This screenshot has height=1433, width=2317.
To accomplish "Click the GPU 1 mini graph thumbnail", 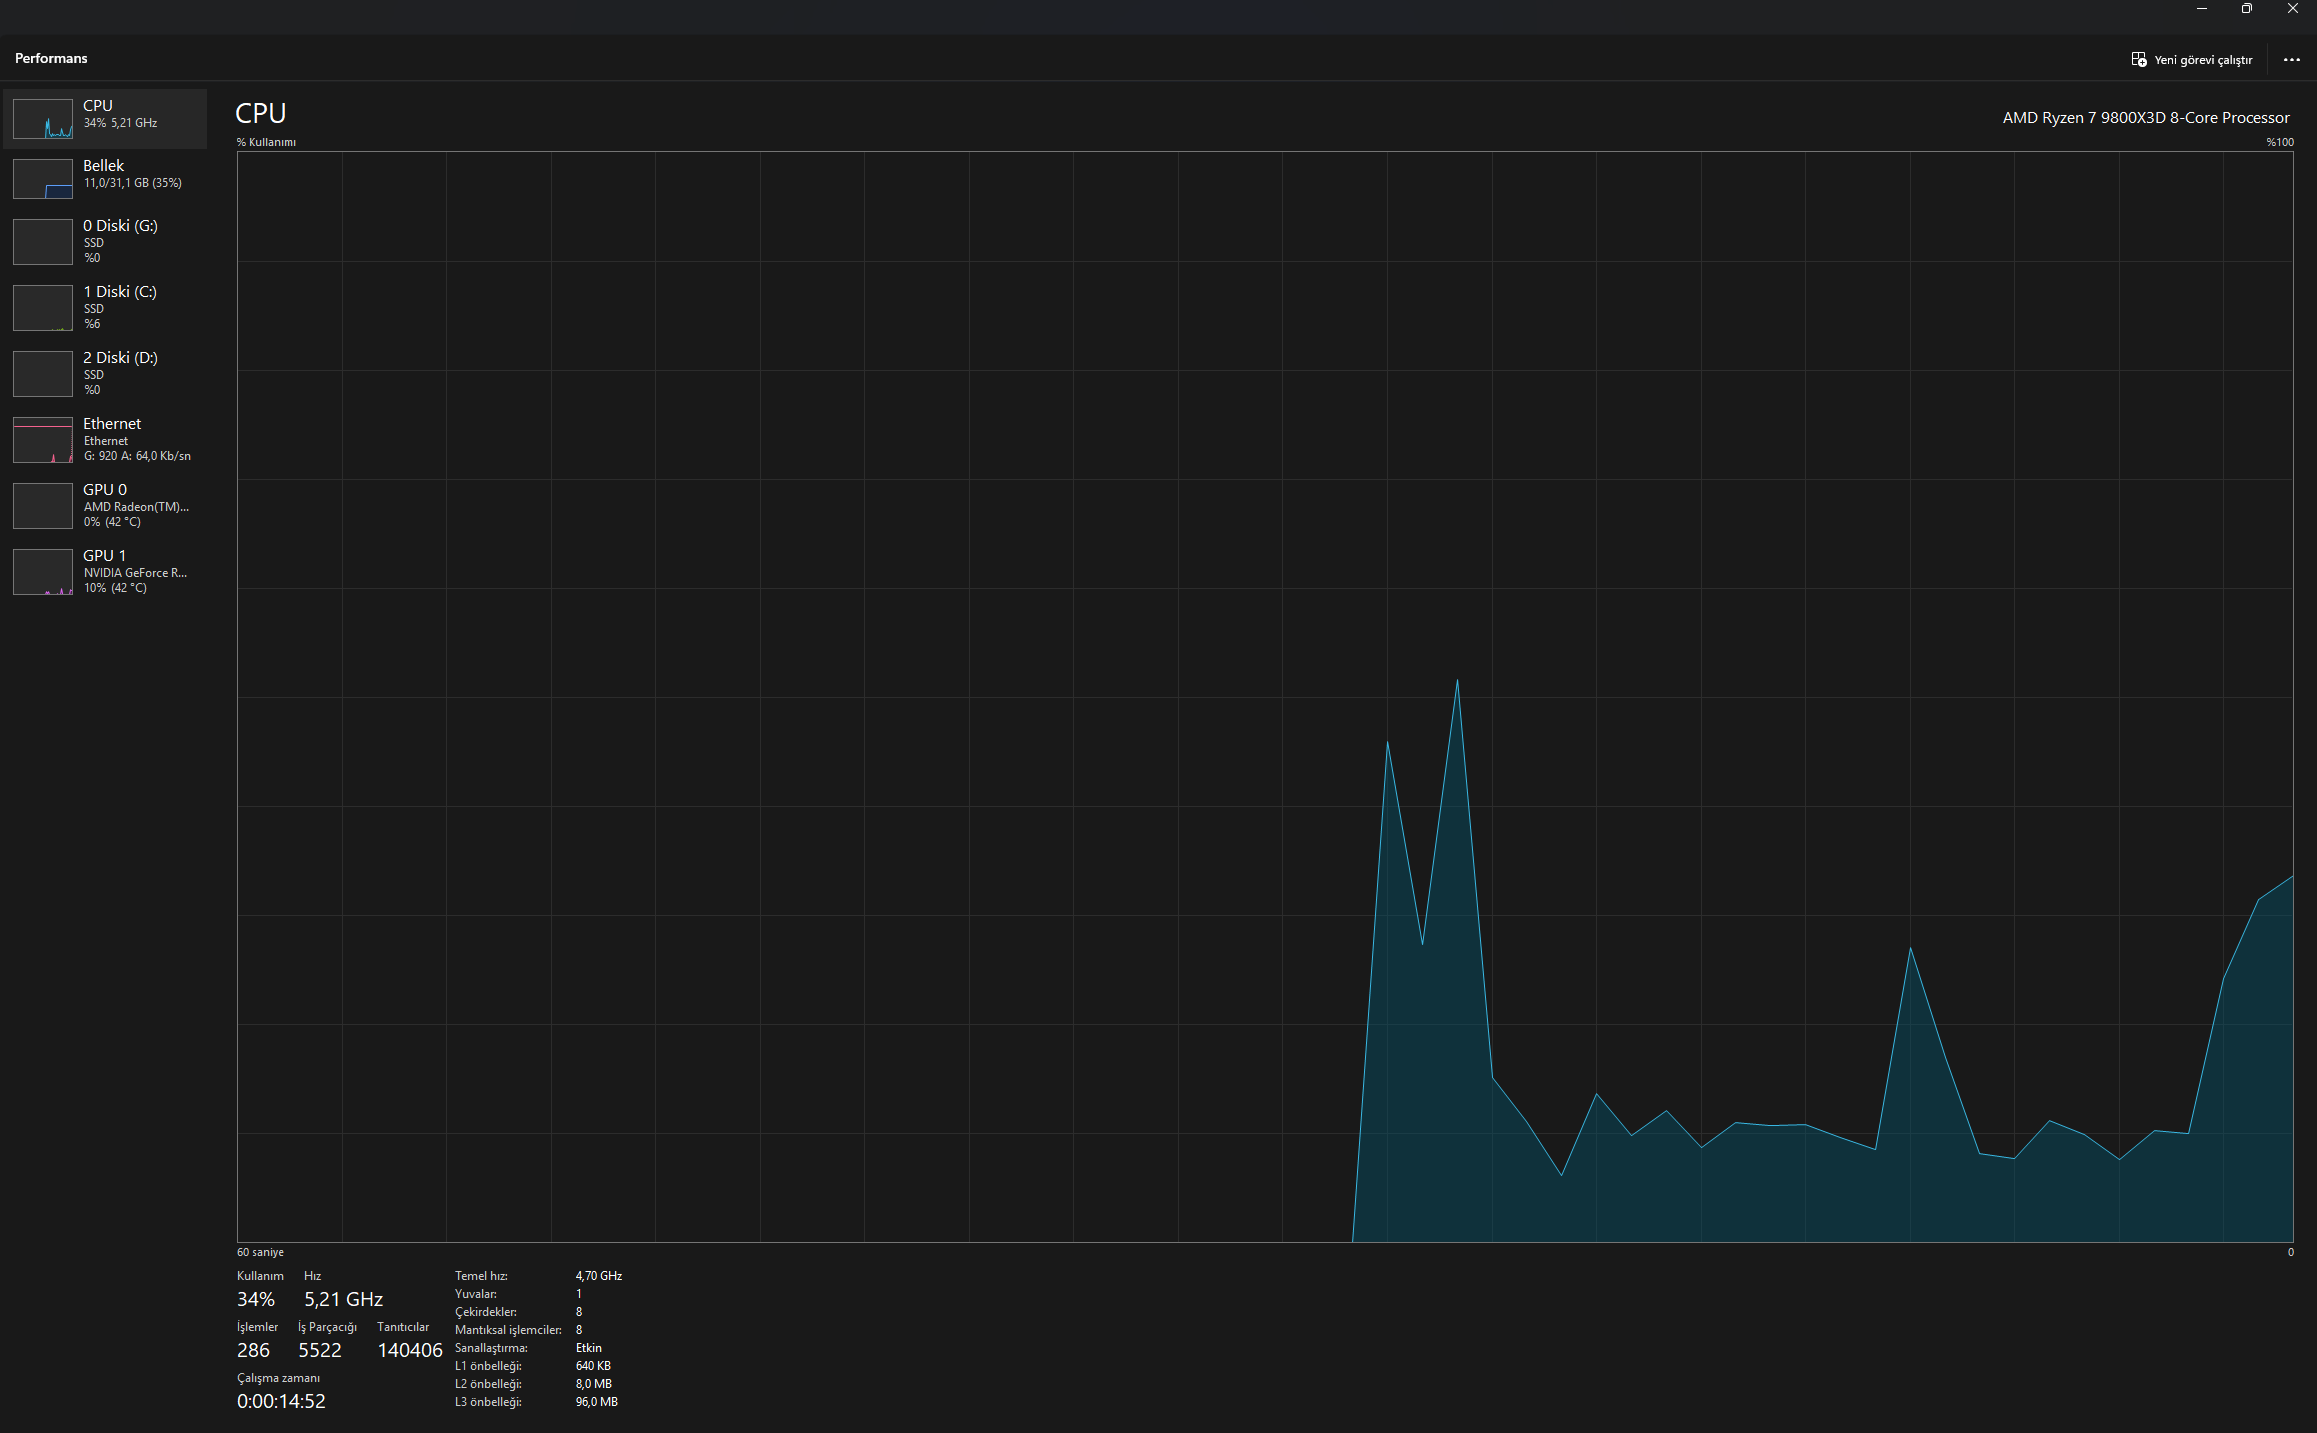I will pos(42,572).
